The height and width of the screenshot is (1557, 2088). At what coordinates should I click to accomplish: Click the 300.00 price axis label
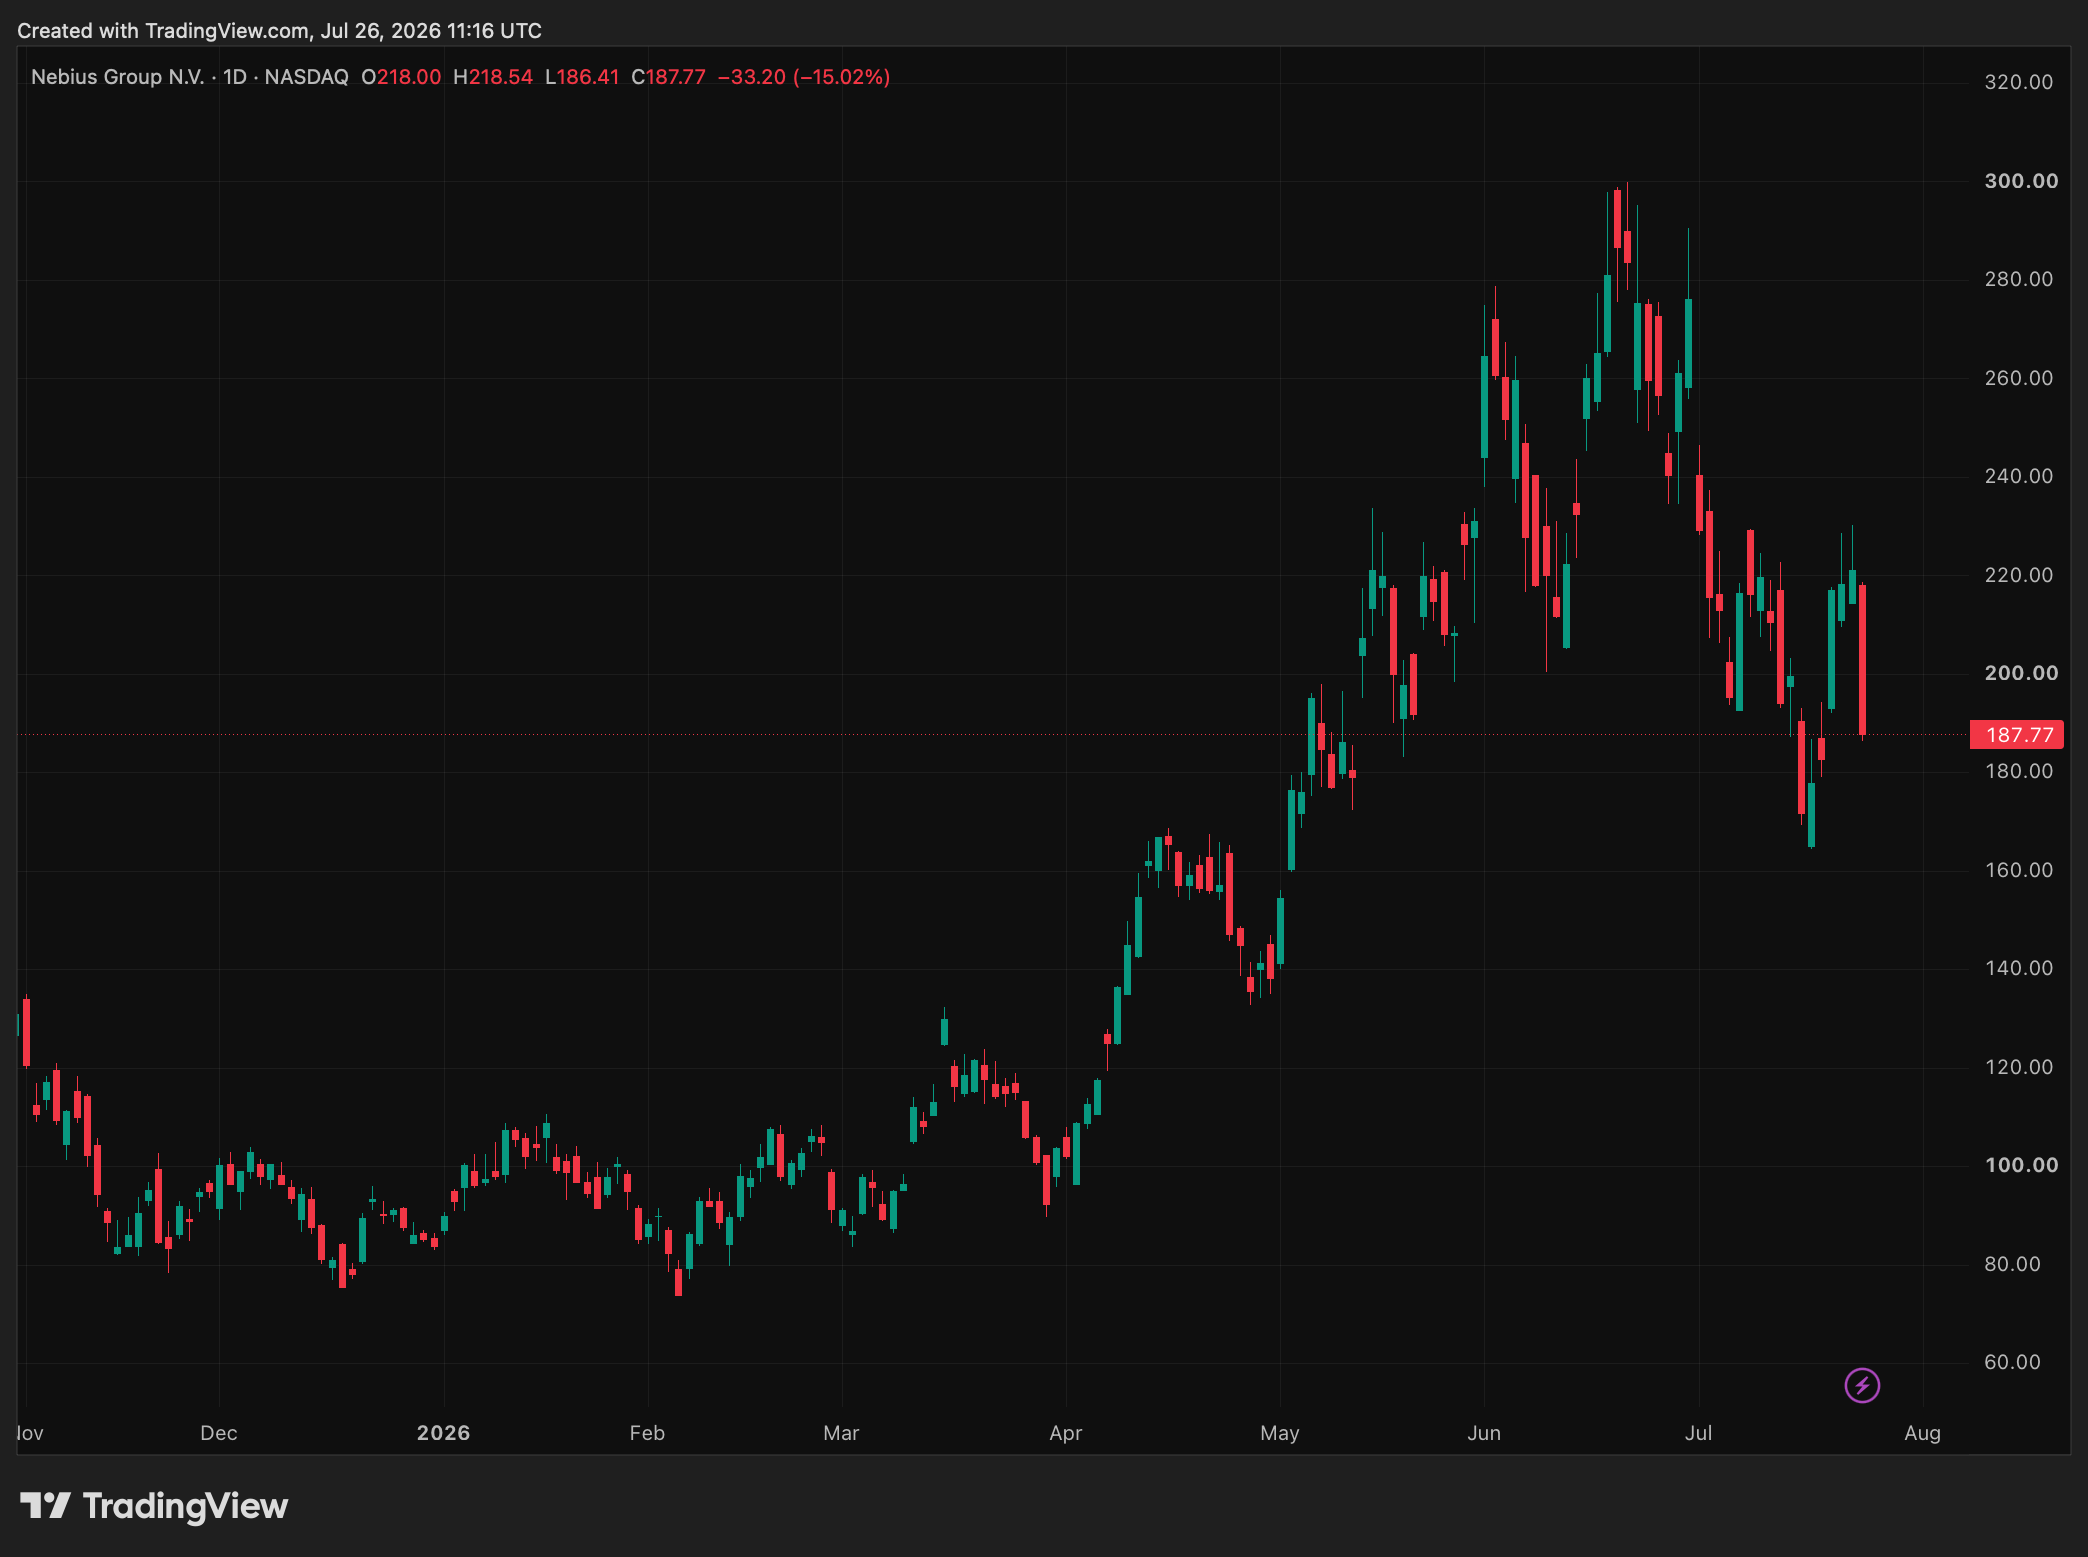2021,181
